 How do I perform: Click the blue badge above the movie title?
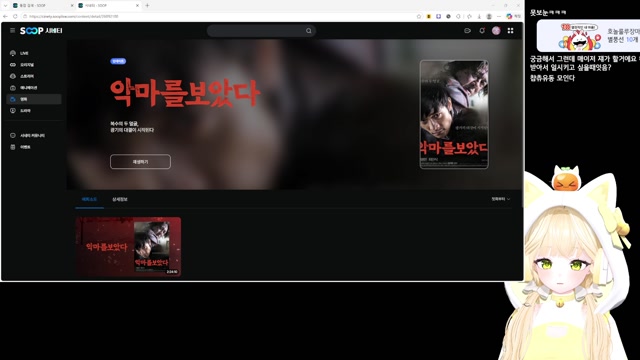(x=118, y=61)
